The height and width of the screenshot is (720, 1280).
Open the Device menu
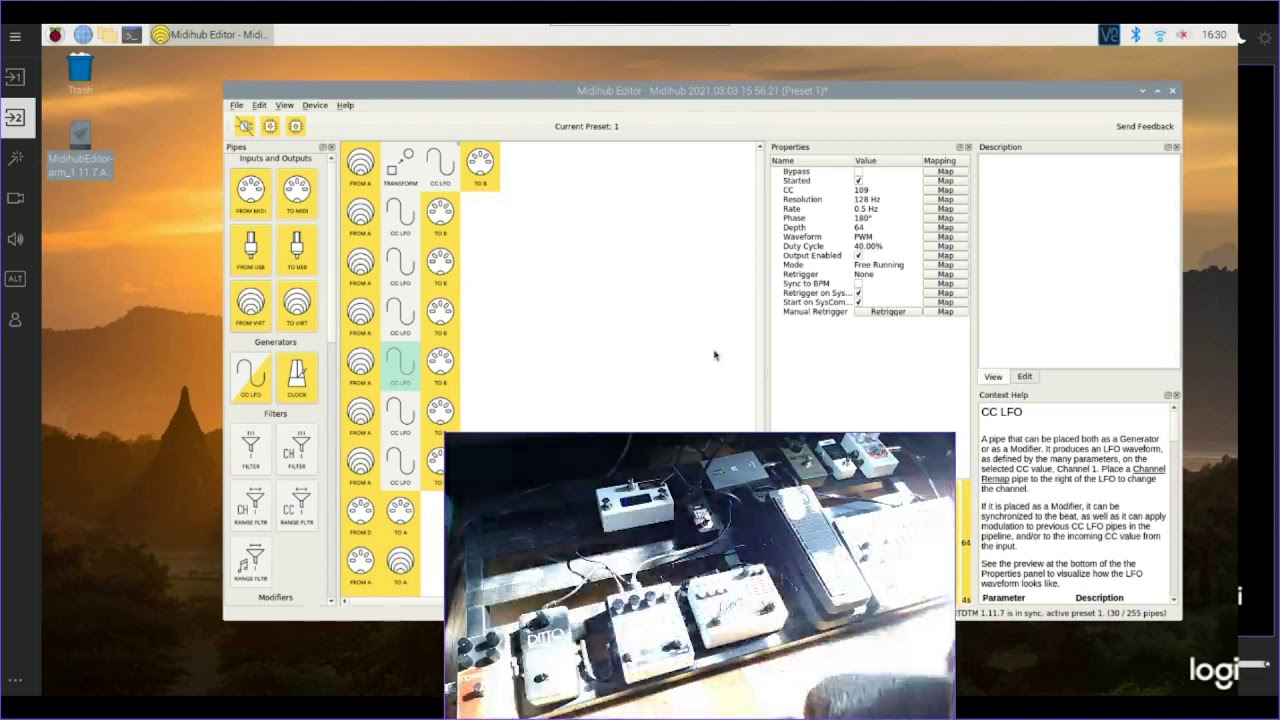pyautogui.click(x=315, y=105)
